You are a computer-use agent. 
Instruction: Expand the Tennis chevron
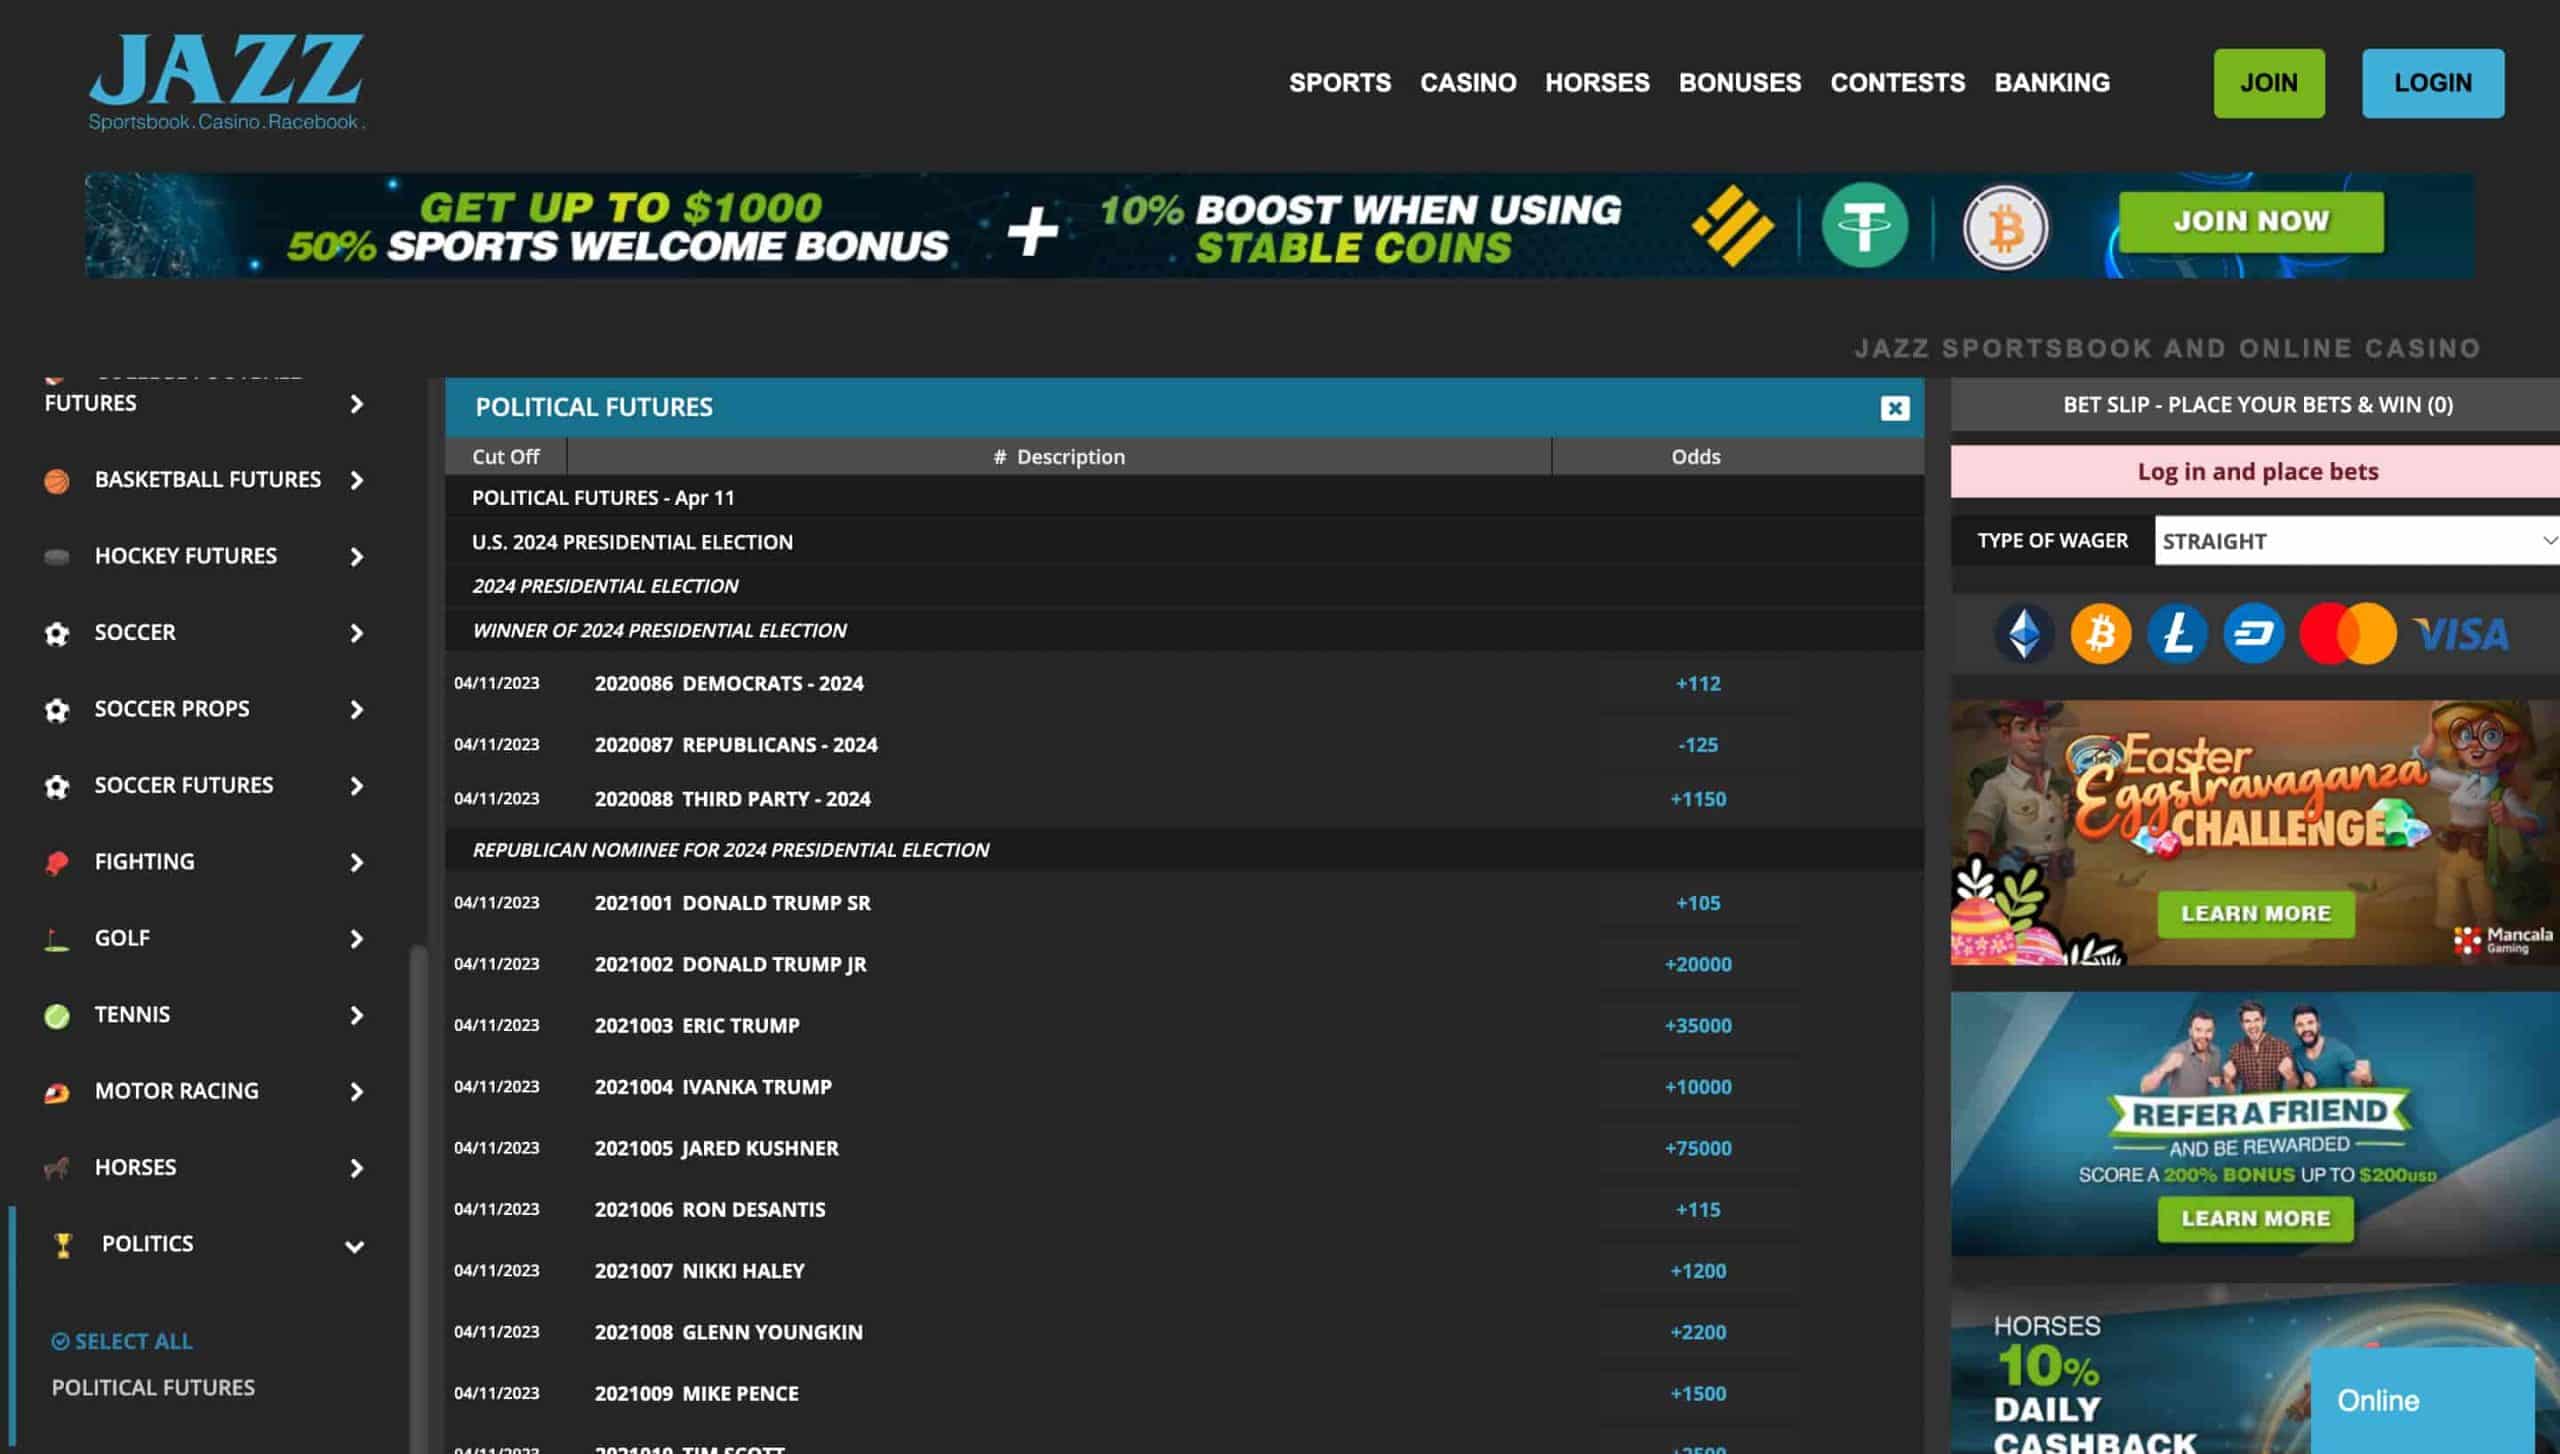tap(356, 1016)
